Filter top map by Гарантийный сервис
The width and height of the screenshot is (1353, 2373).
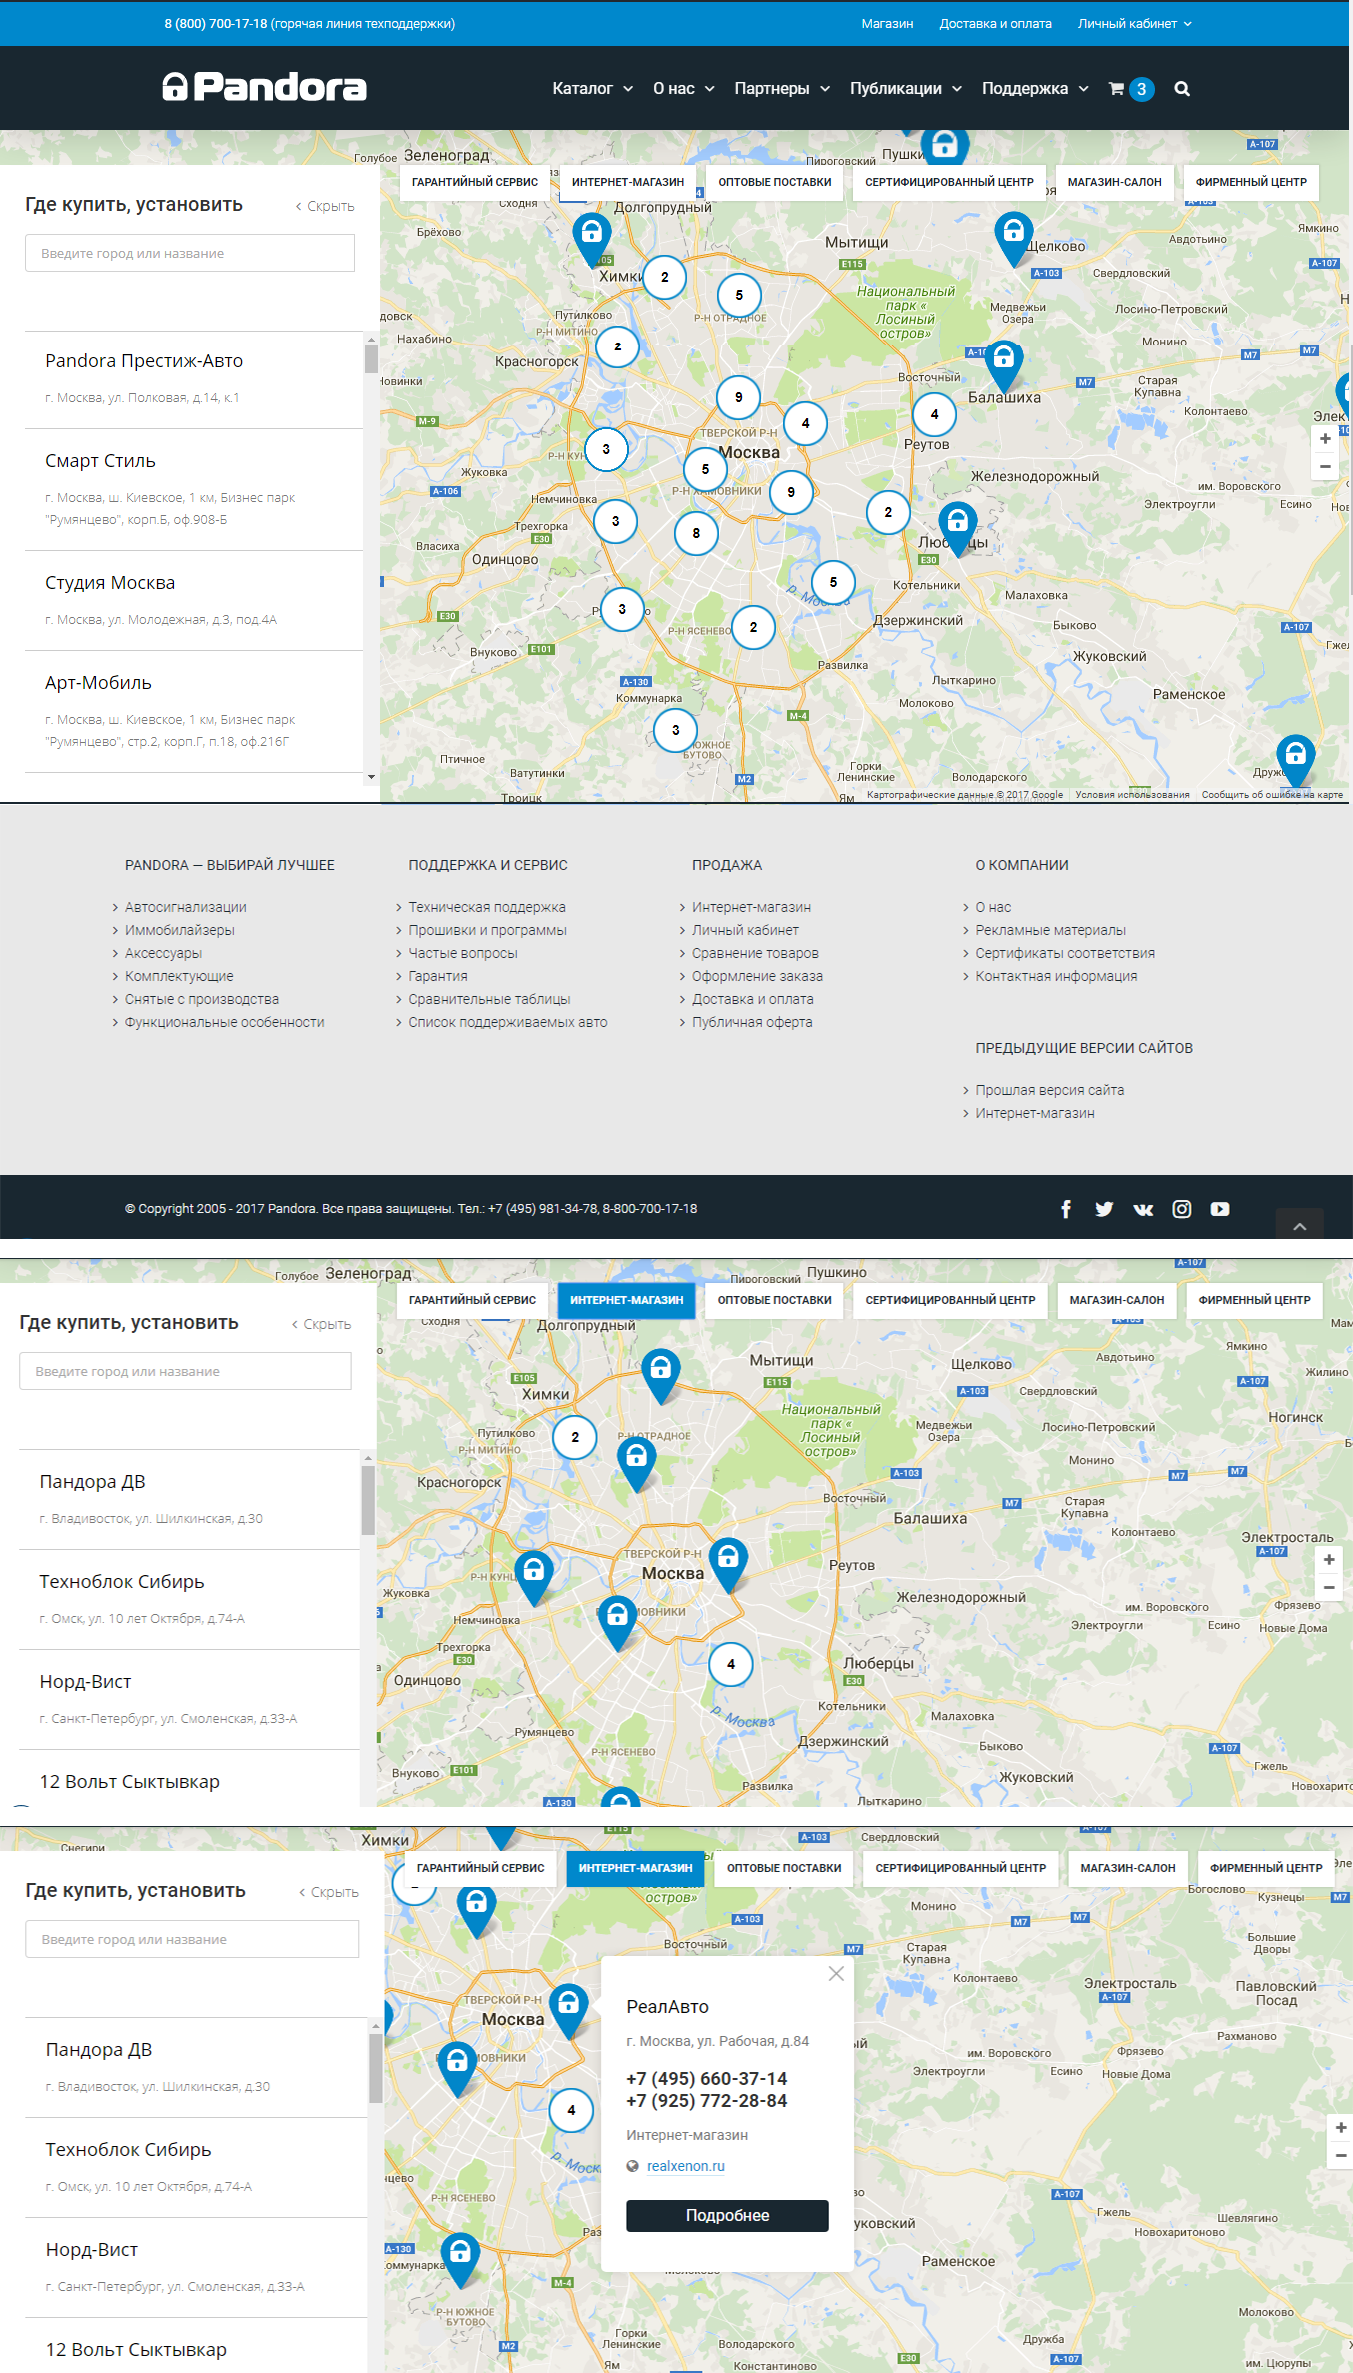pos(475,182)
